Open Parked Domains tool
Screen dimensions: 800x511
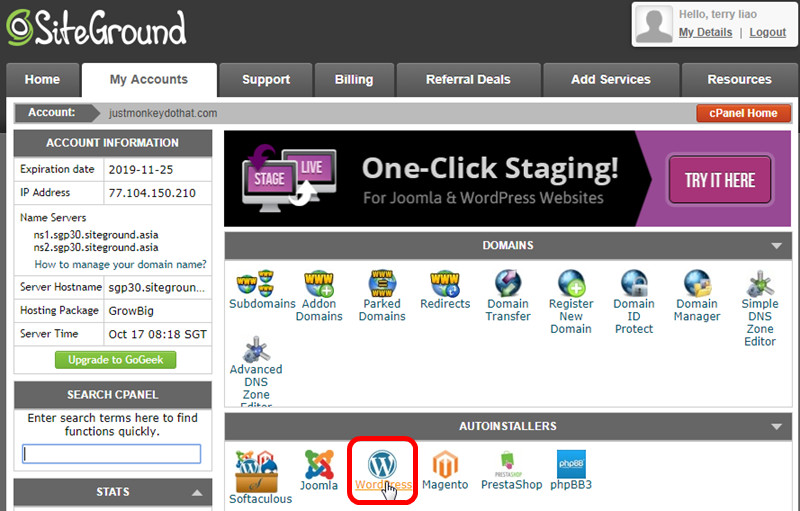point(382,296)
